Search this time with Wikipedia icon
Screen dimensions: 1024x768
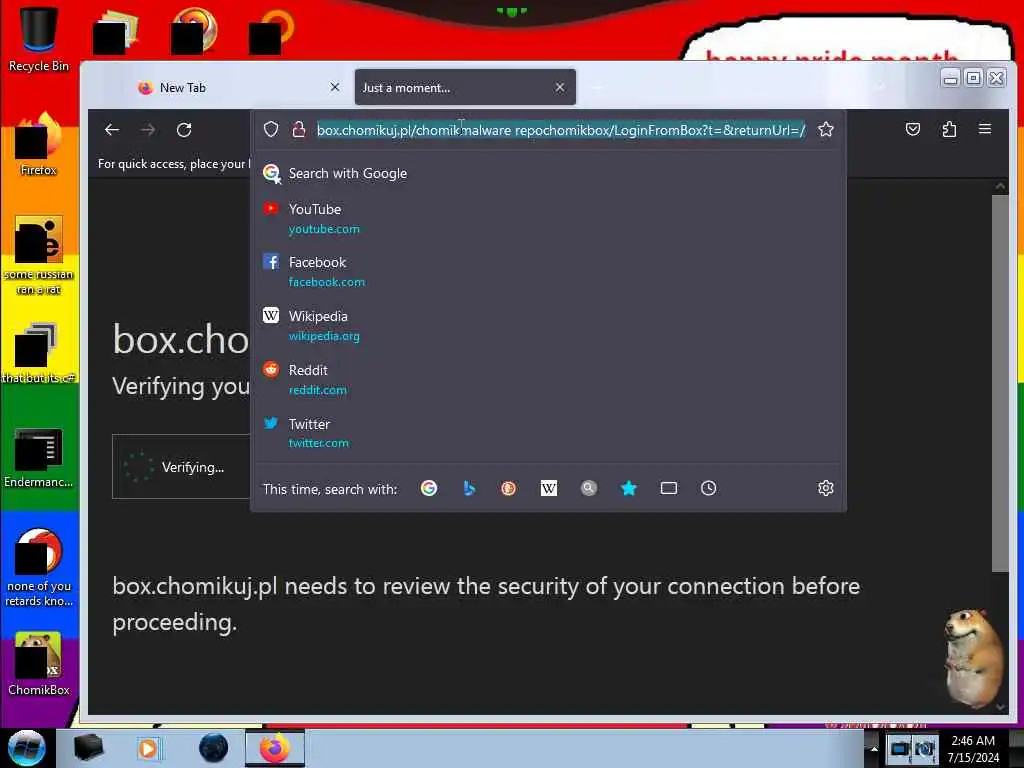tap(549, 488)
